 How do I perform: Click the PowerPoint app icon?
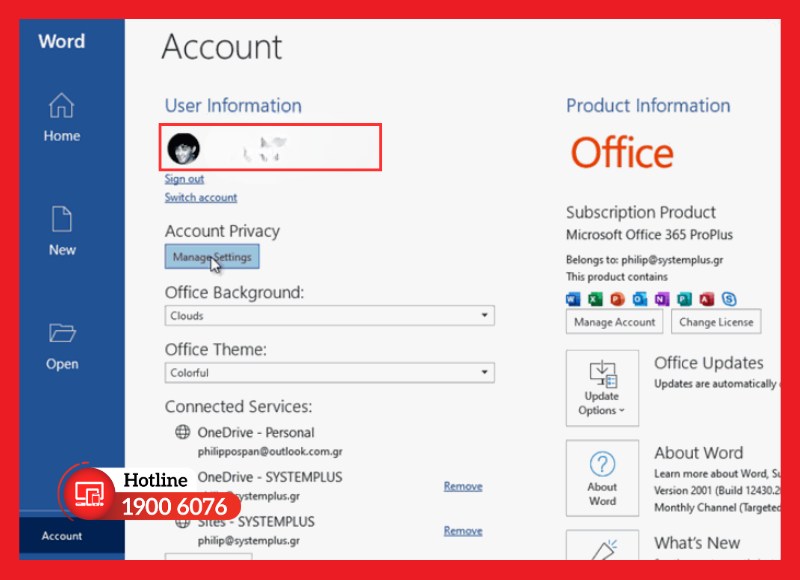point(618,299)
